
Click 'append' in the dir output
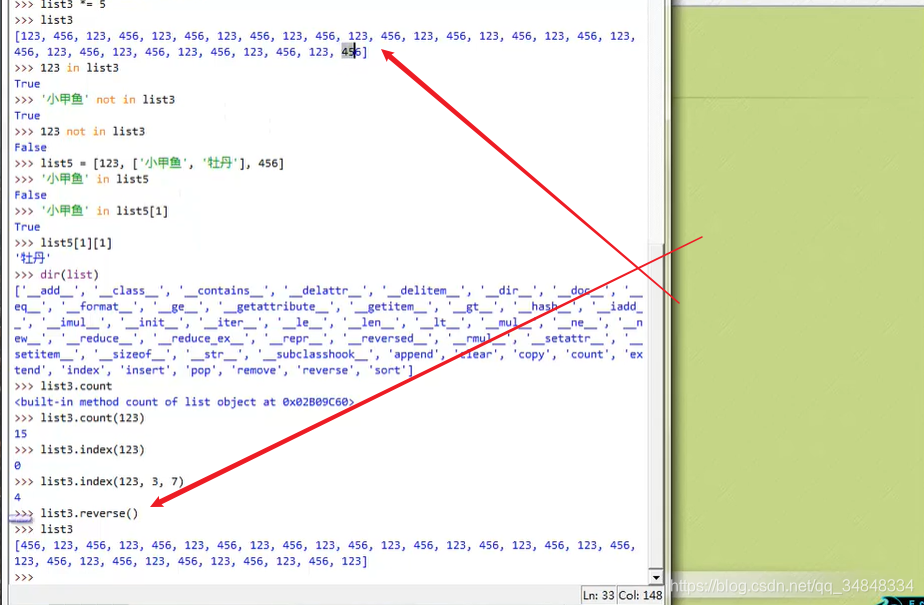(x=414, y=354)
